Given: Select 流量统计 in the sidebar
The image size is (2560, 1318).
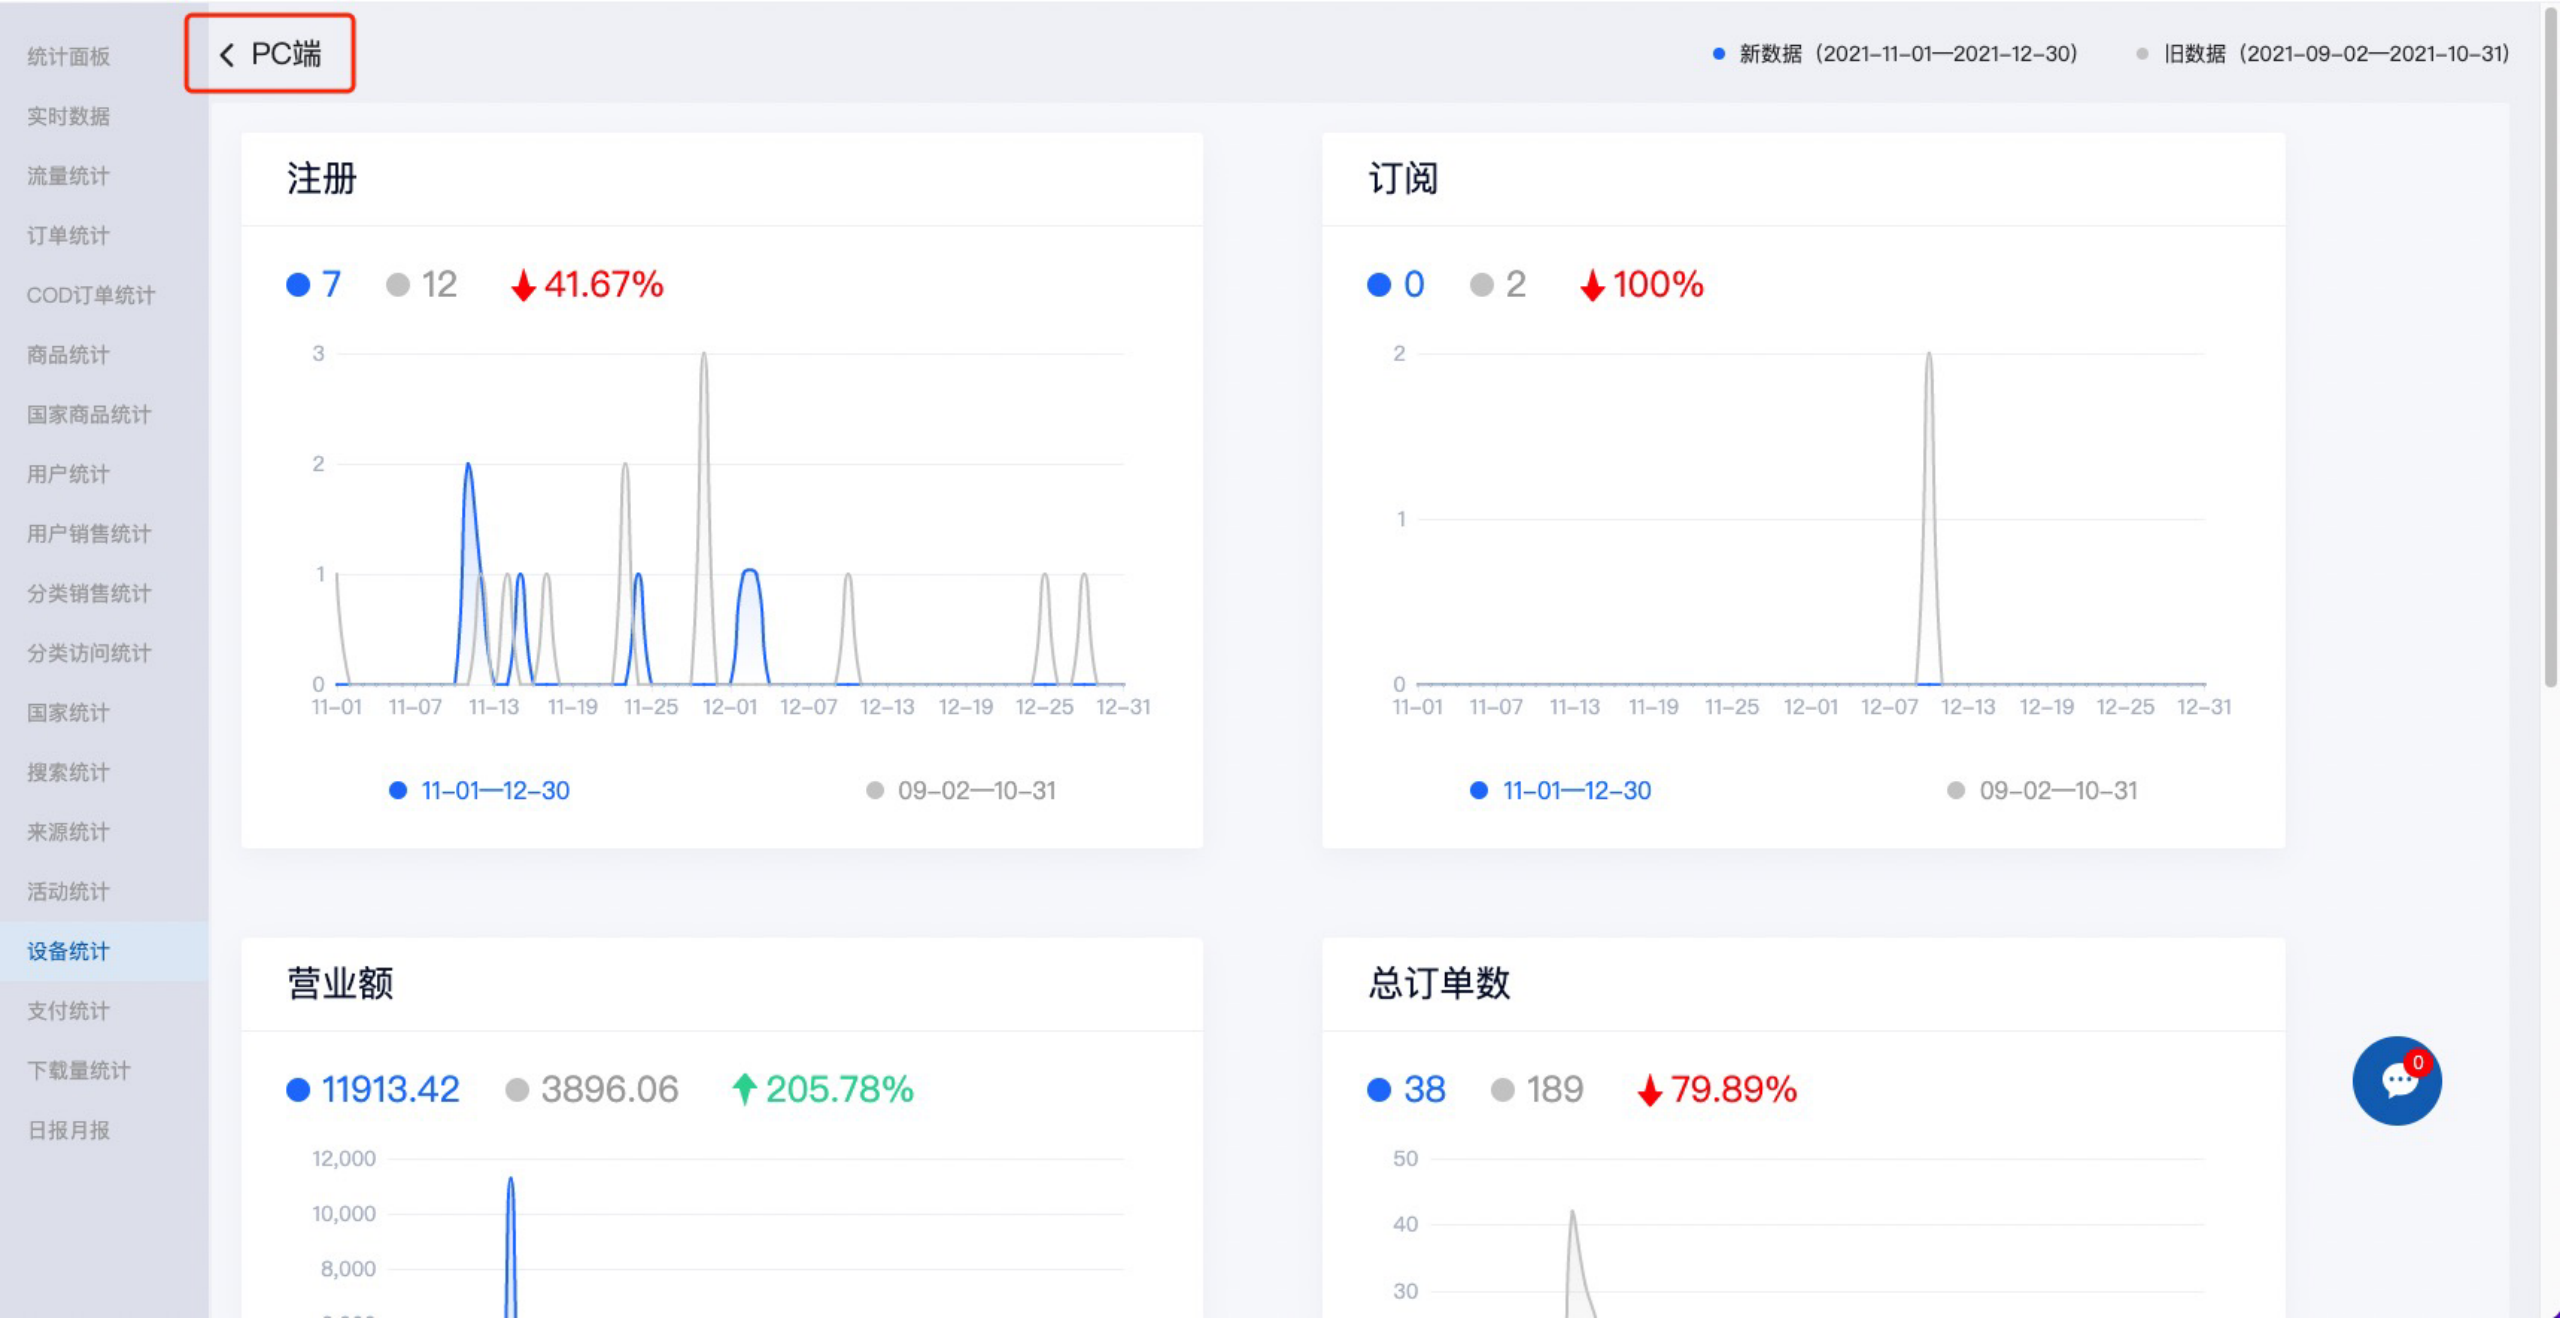Looking at the screenshot, I should (x=68, y=176).
